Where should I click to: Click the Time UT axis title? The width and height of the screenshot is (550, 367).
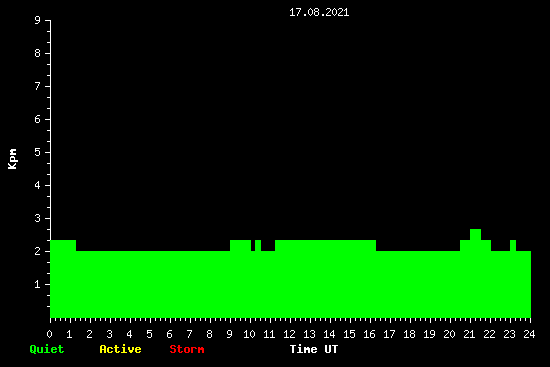[314, 349]
